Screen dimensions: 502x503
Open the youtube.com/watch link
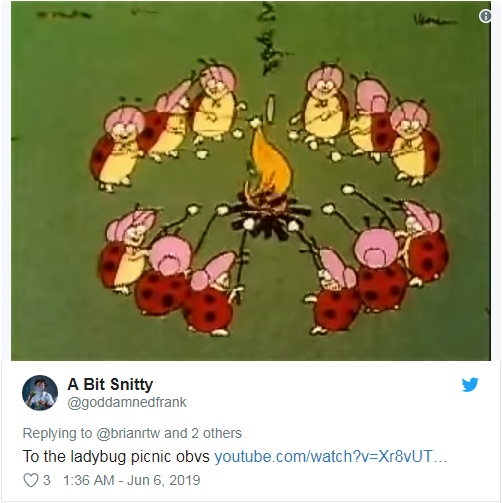point(330,456)
